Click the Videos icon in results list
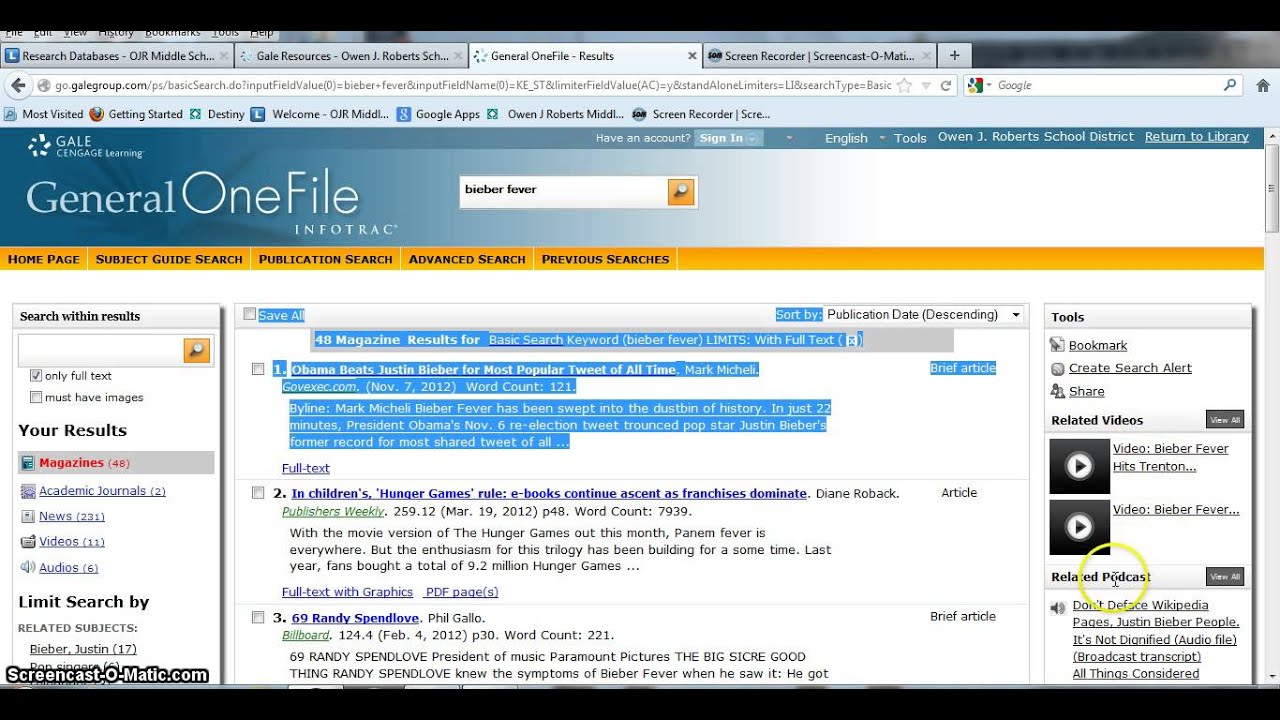This screenshot has height=720, width=1280. pos(28,542)
